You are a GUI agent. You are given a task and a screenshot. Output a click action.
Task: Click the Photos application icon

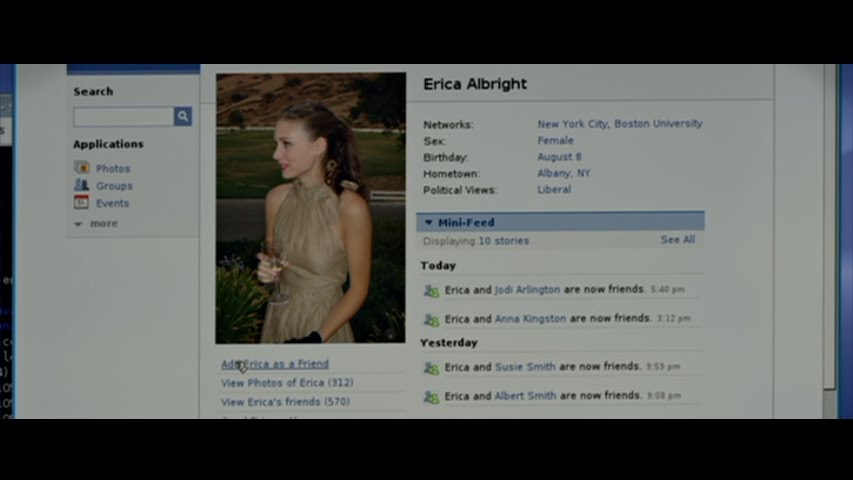[x=81, y=168]
